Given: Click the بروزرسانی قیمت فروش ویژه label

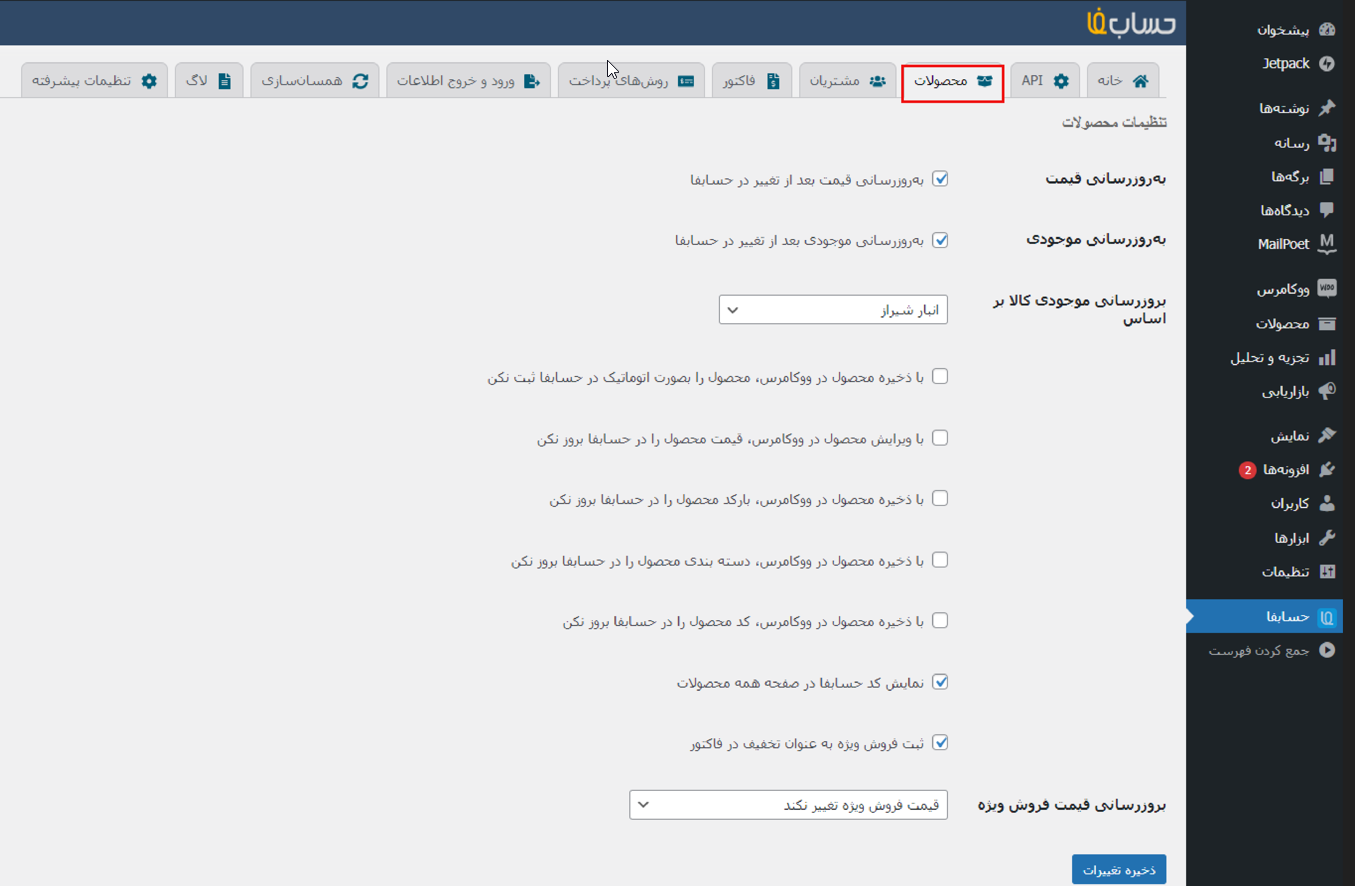Looking at the screenshot, I should click(1072, 804).
